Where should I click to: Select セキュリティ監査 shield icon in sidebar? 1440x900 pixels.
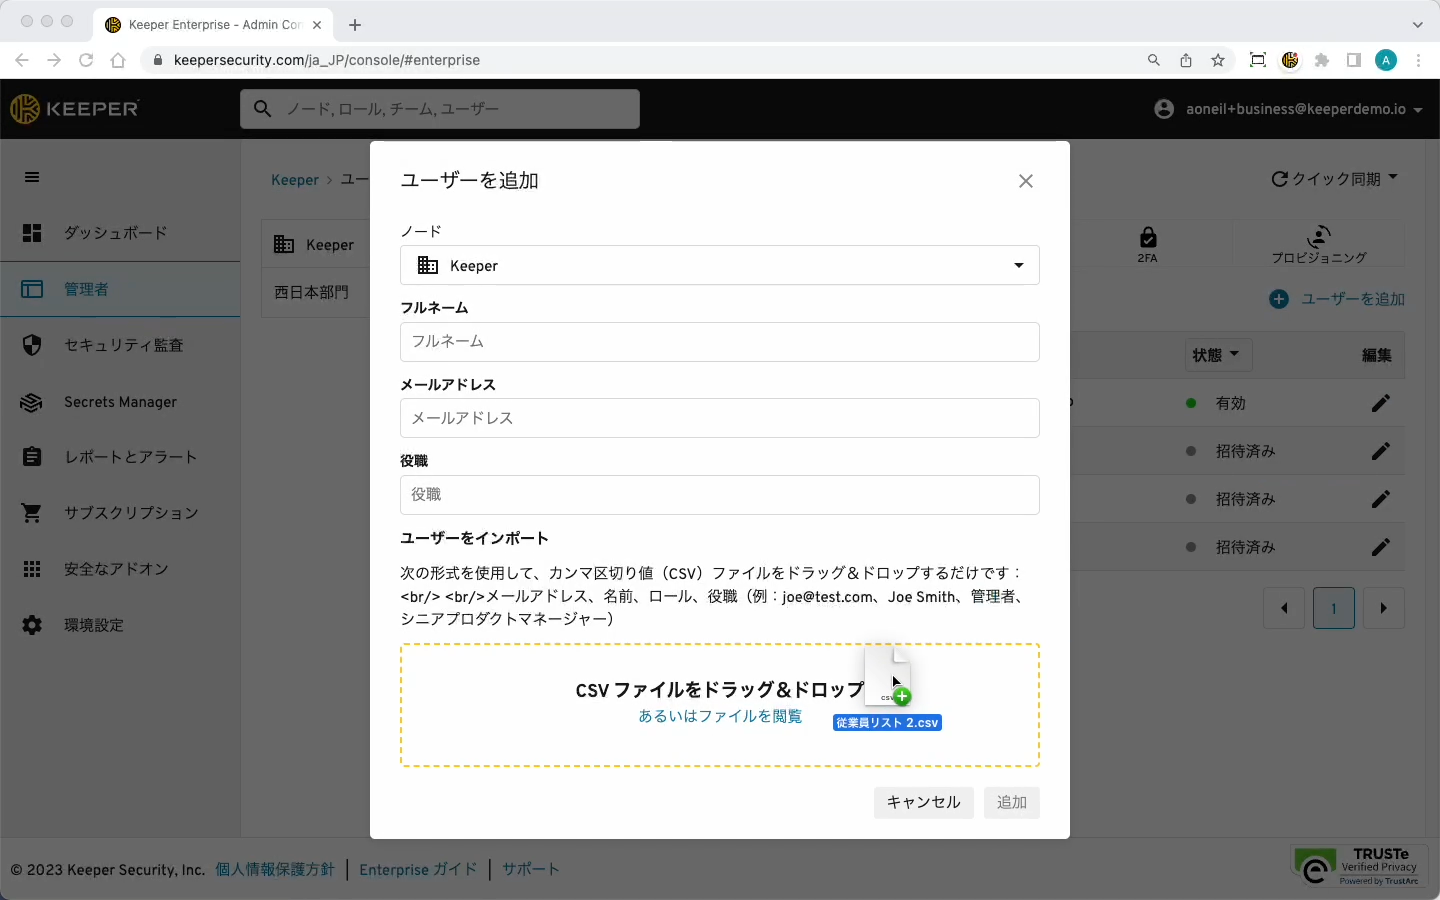tap(32, 345)
